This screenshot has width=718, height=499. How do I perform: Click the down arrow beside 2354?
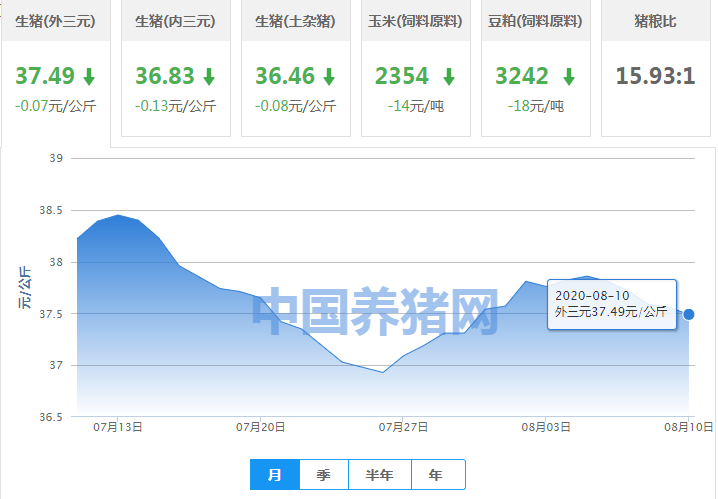pos(449,77)
